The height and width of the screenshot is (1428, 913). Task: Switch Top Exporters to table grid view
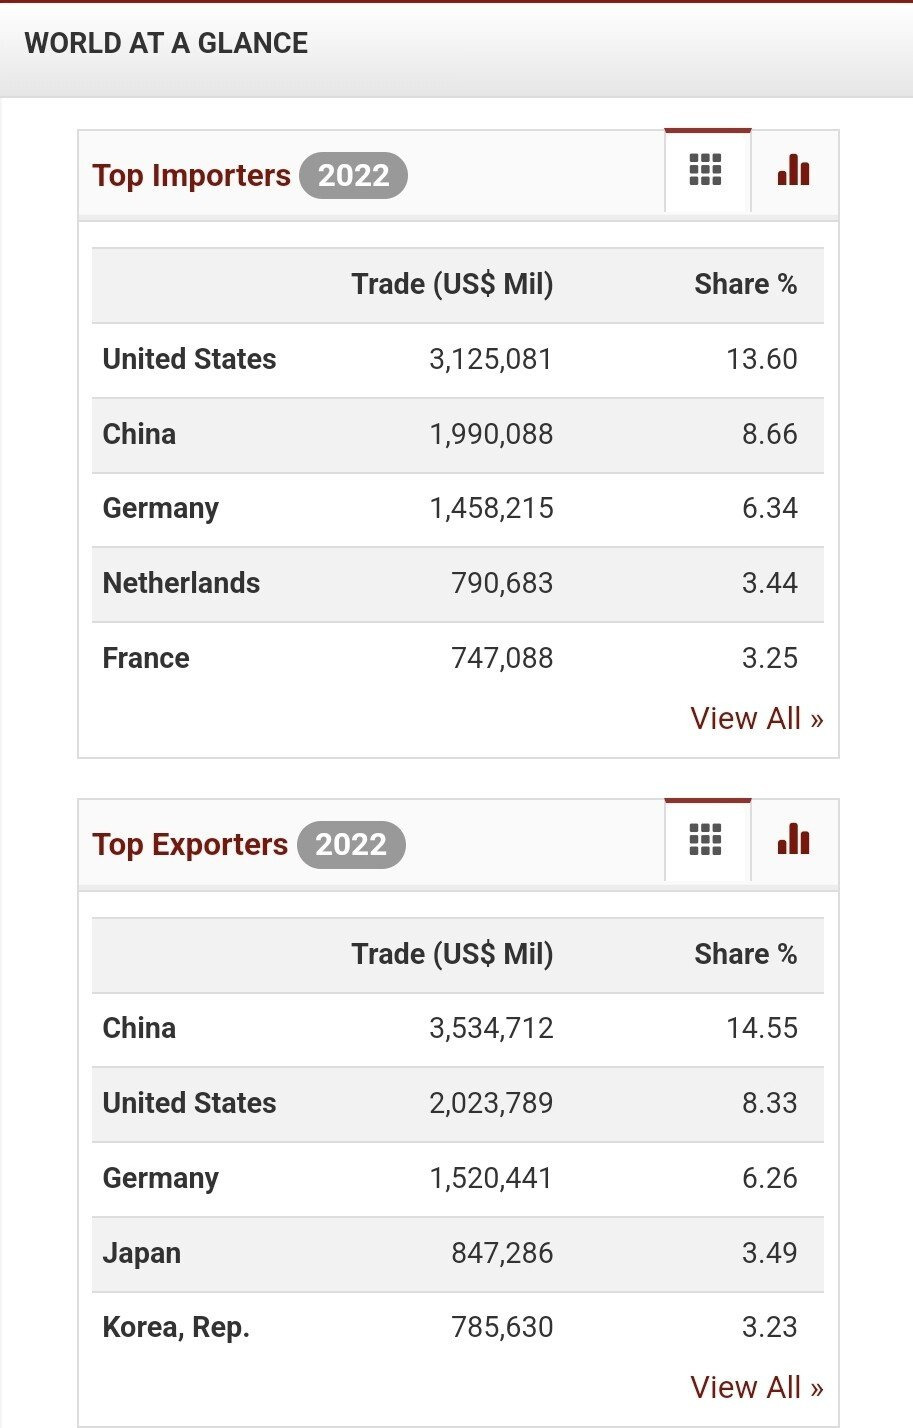(706, 841)
